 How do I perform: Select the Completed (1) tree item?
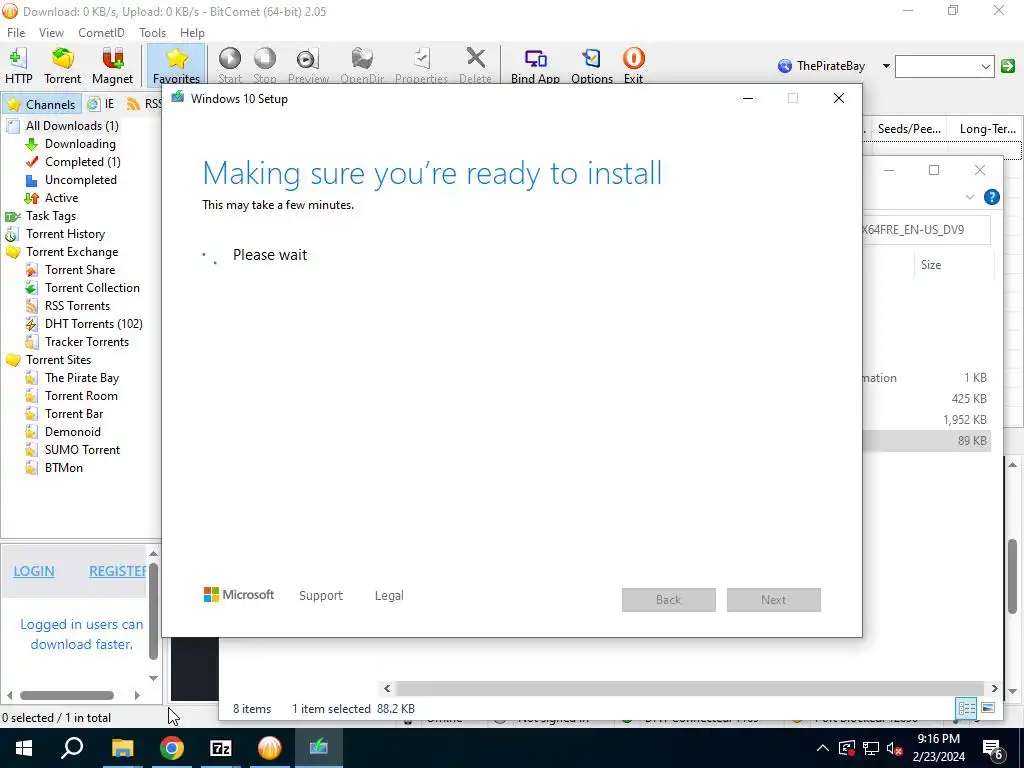[x=82, y=161]
